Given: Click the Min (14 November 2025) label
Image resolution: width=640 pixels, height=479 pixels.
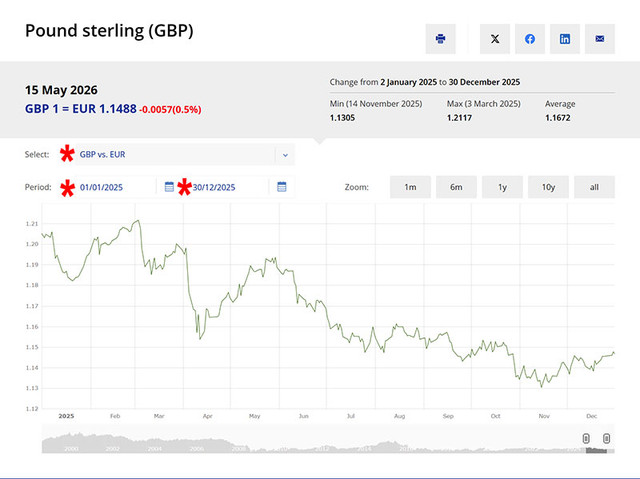Looking at the screenshot, I should click(376, 104).
